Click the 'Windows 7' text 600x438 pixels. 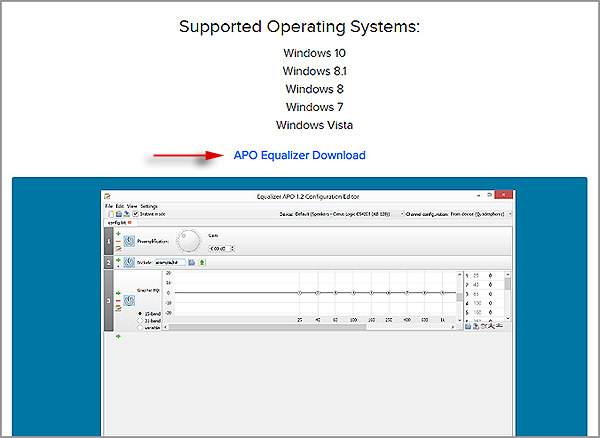pos(315,107)
